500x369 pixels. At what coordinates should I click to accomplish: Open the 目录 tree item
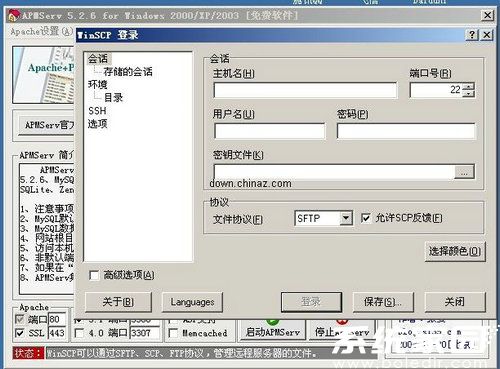point(113,98)
